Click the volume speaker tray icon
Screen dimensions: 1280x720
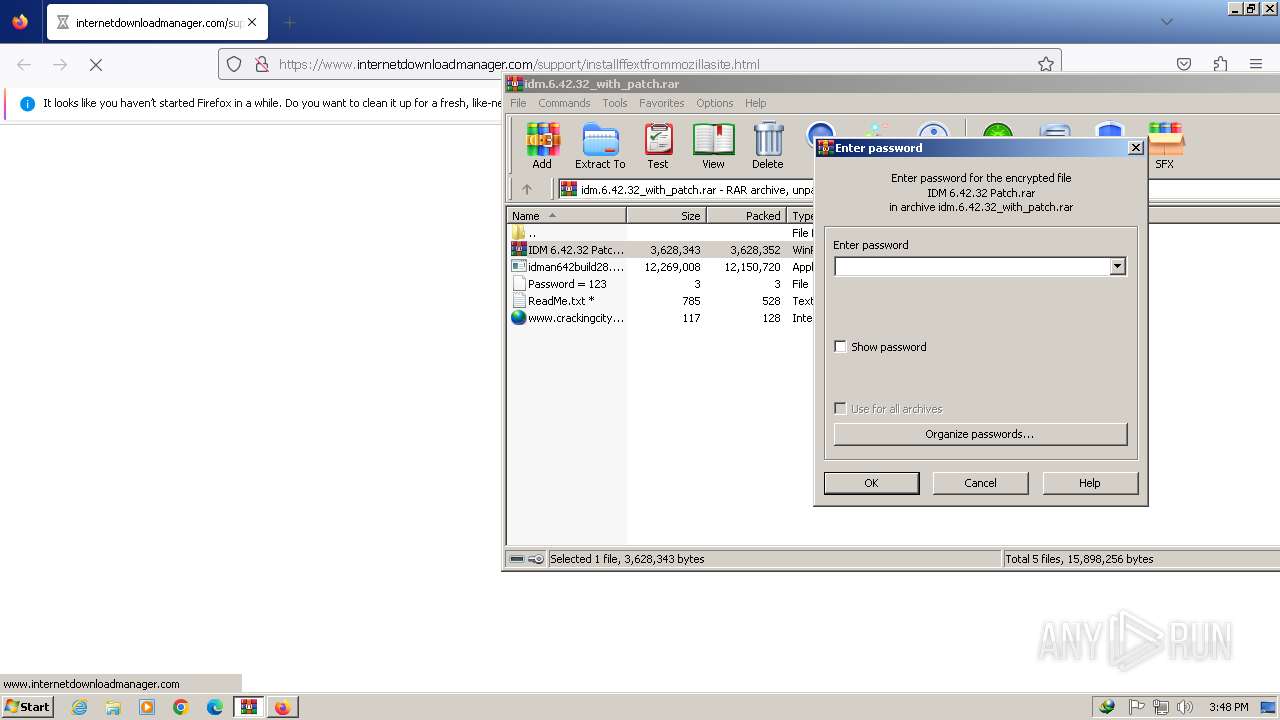[1185, 707]
